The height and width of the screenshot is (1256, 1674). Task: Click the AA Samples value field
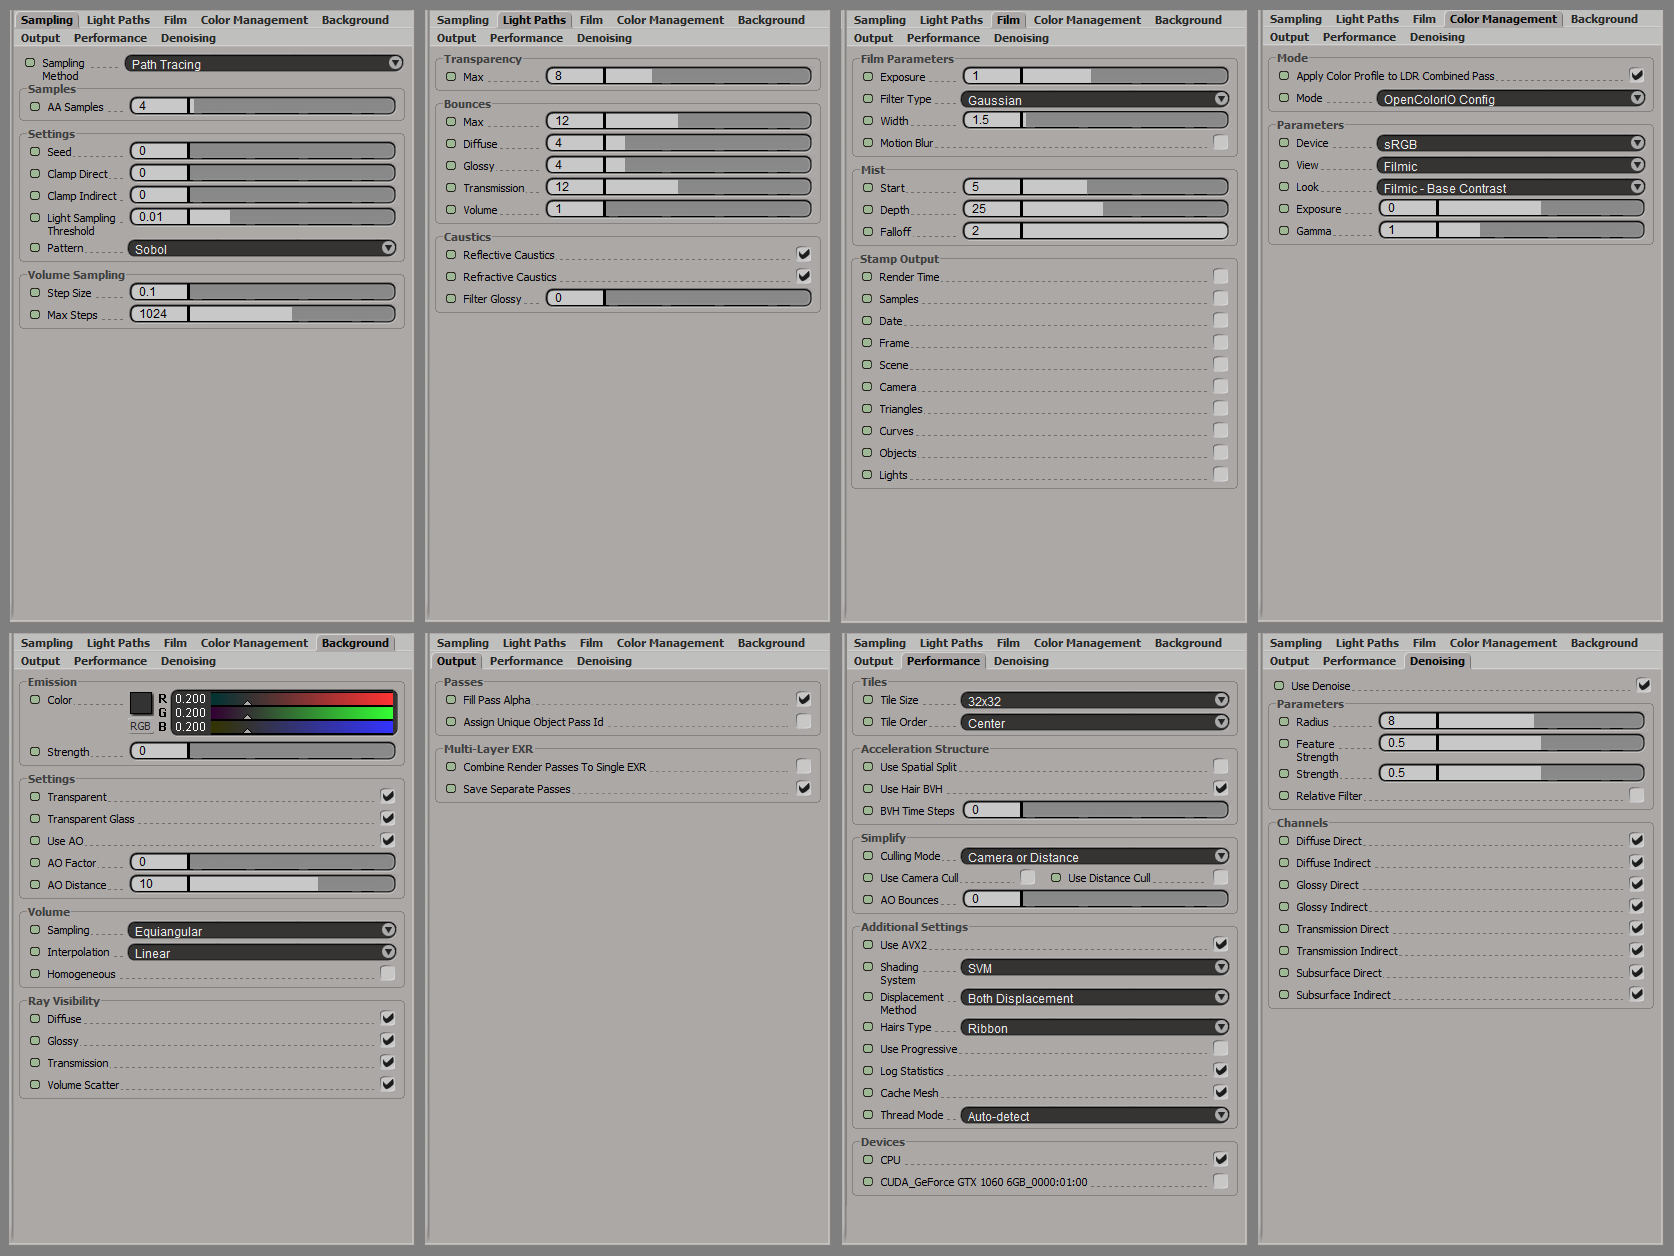[x=160, y=106]
